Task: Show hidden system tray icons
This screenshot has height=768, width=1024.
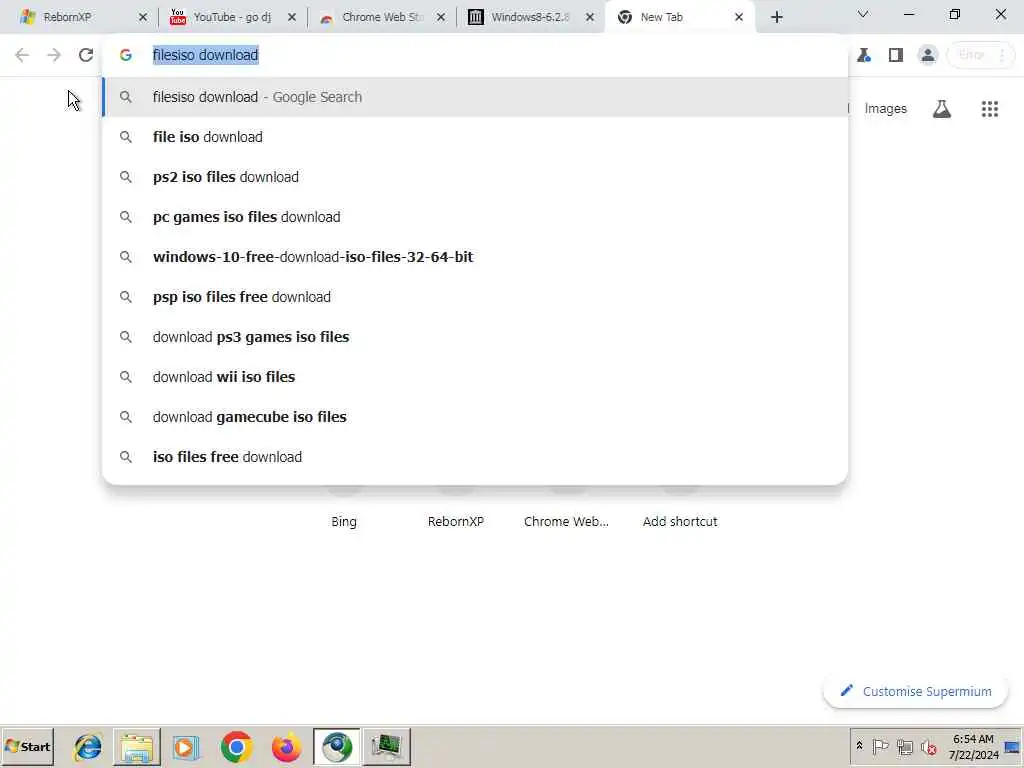Action: [859, 746]
